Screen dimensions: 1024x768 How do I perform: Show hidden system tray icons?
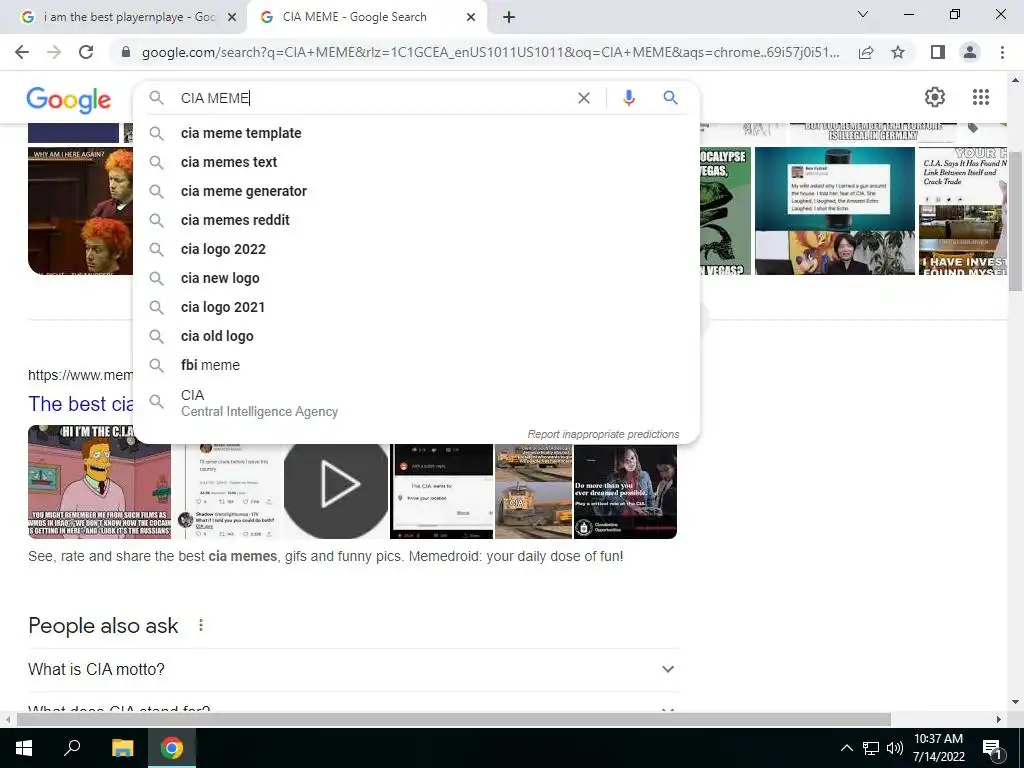point(846,748)
